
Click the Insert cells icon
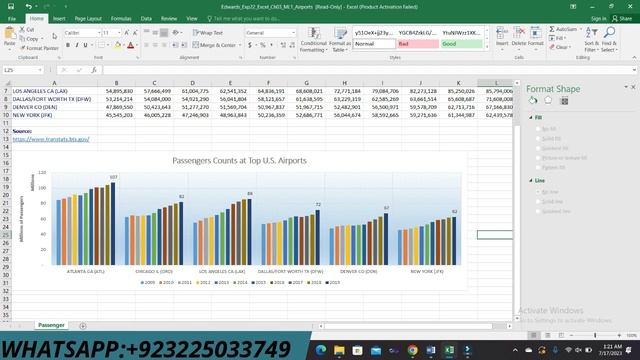click(502, 33)
